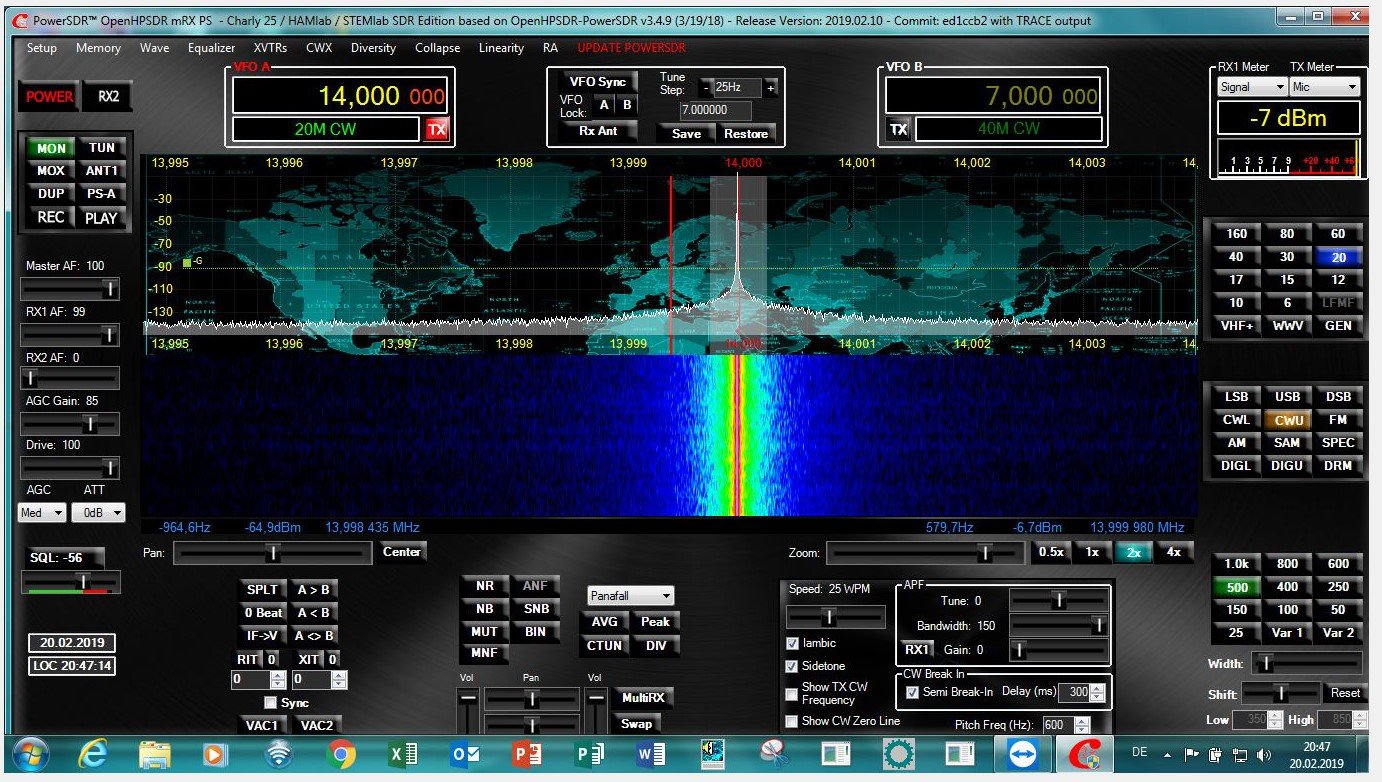Uncheck the Sidetone checkbox
Screen dimensions: 1382x782
(x=793, y=666)
